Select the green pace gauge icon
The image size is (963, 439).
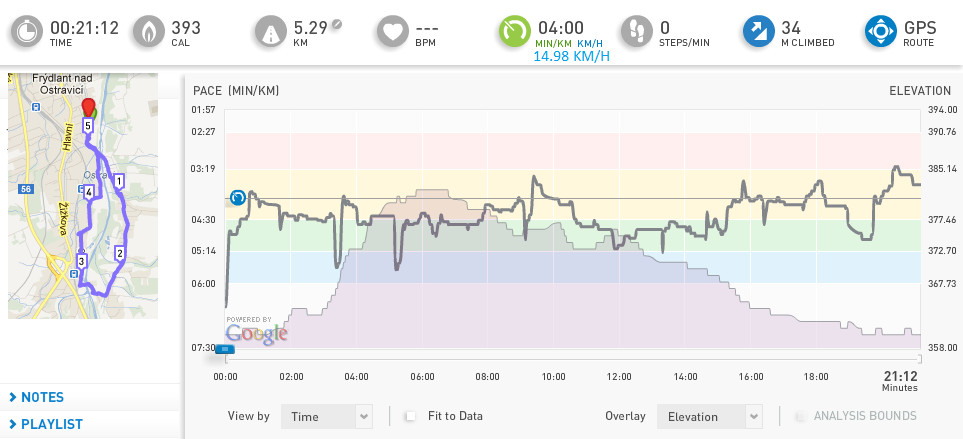[514, 31]
